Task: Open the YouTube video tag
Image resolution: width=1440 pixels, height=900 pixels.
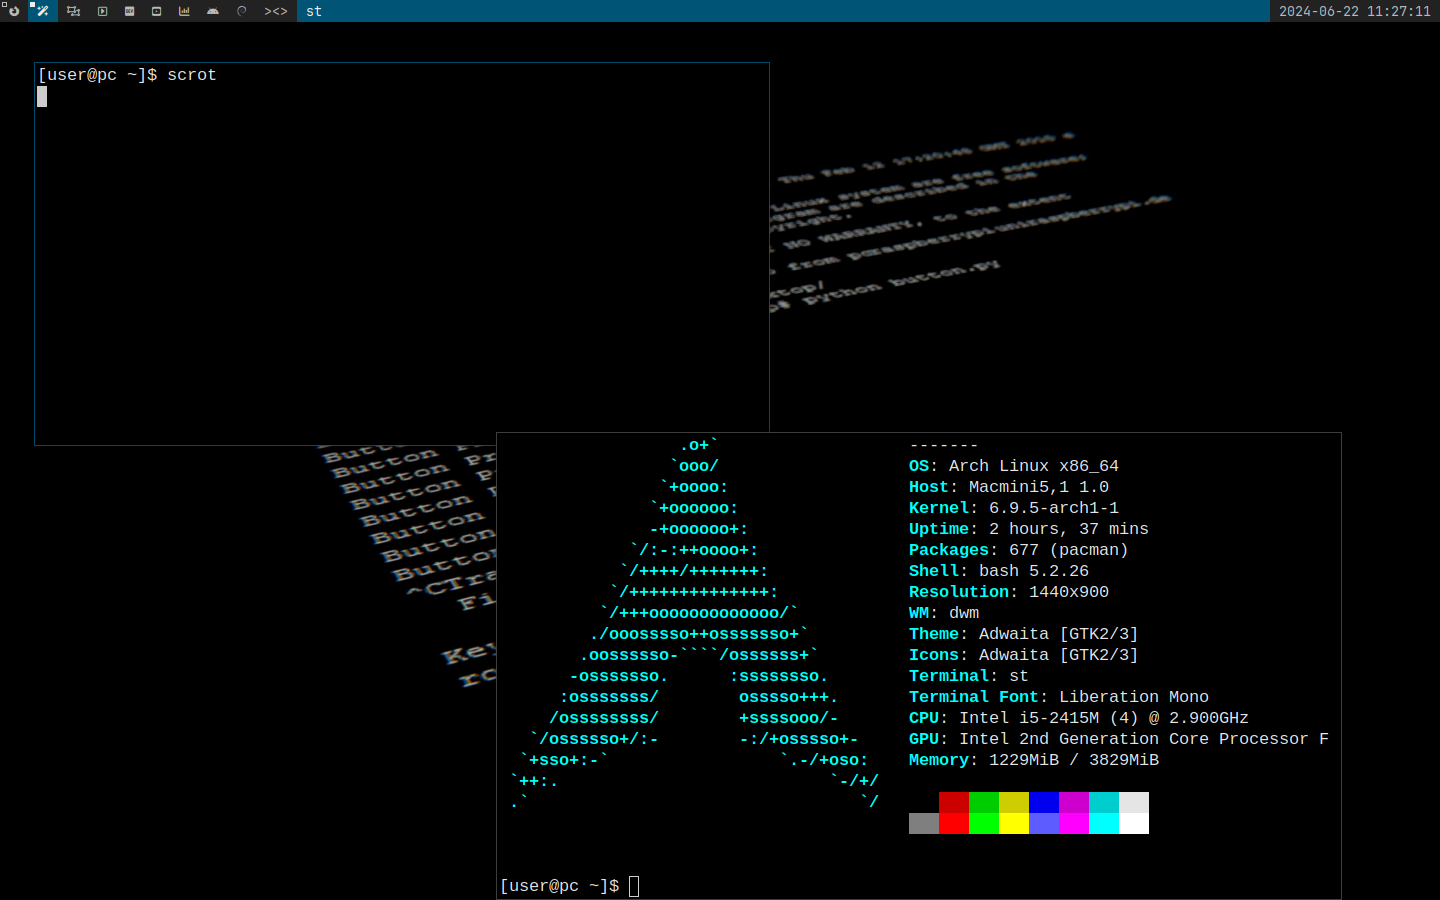Action: (157, 11)
